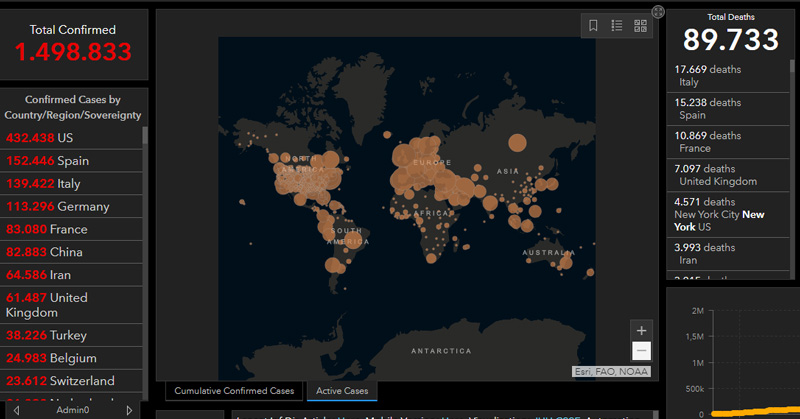Zoom in on the map
This screenshot has width=800, height=419.
coord(641,330)
